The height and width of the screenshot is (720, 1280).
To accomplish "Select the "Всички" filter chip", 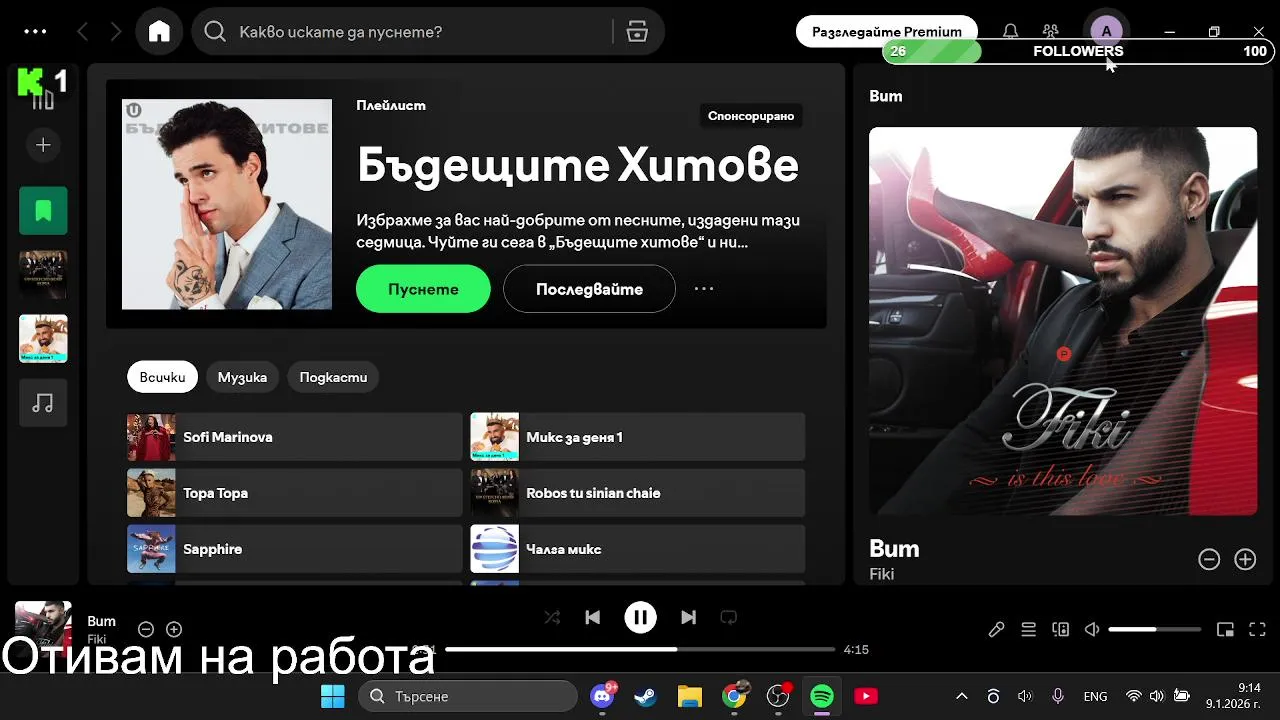I will pyautogui.click(x=162, y=377).
